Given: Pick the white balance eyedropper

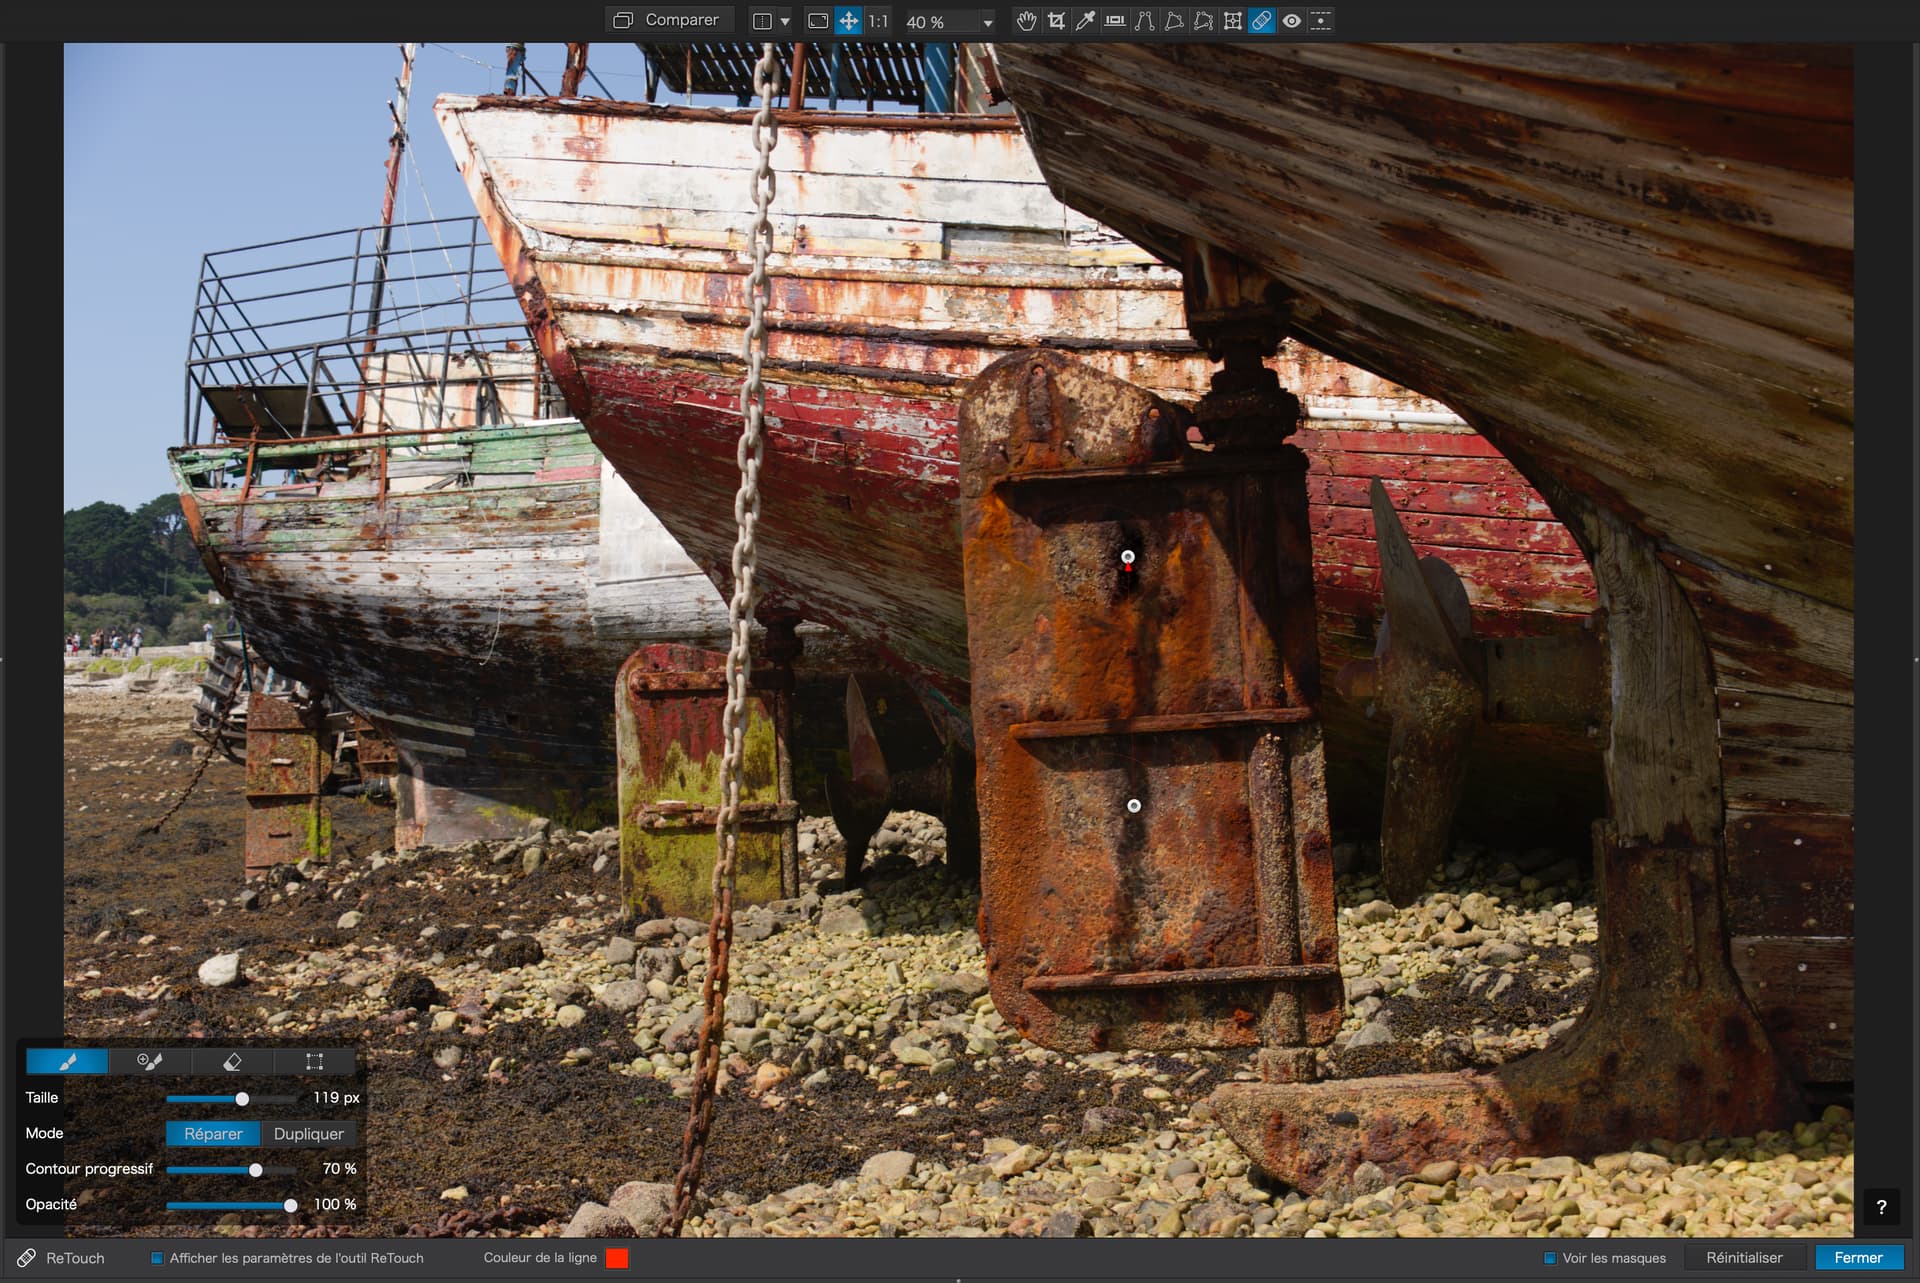Looking at the screenshot, I should (x=1085, y=21).
